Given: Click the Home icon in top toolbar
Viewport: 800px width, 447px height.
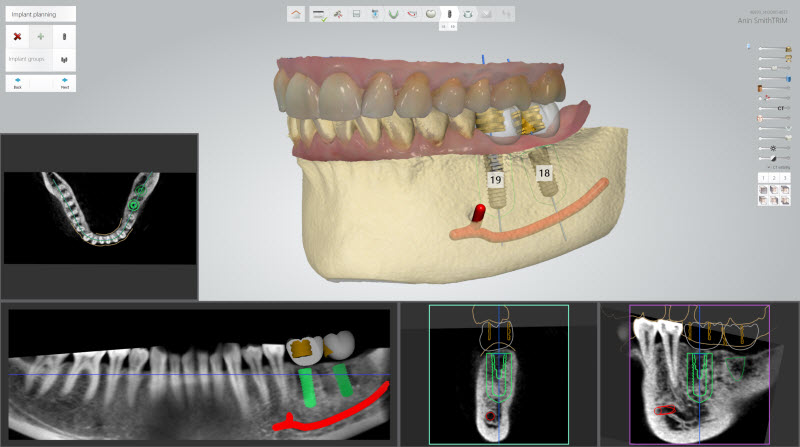Looking at the screenshot, I should pos(295,14).
